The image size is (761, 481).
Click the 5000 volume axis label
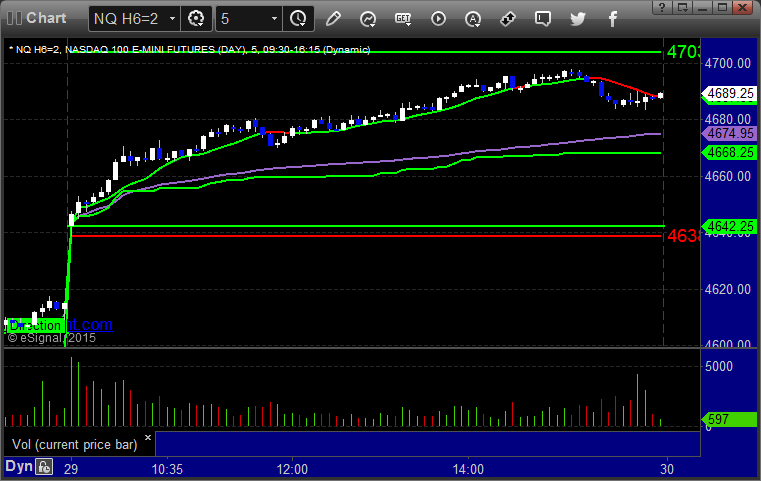pyautogui.click(x=719, y=366)
